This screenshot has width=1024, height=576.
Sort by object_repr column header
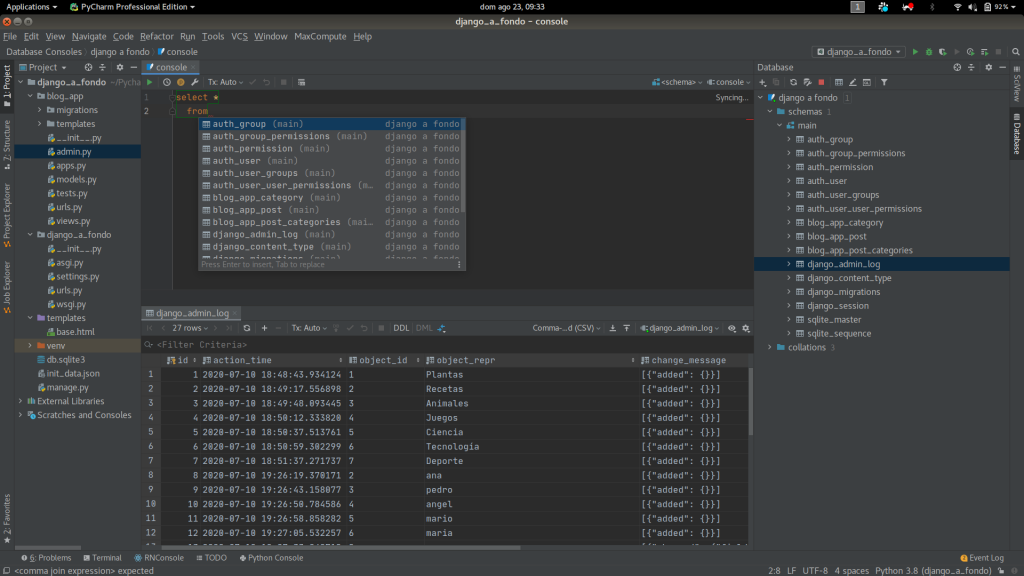click(530, 360)
